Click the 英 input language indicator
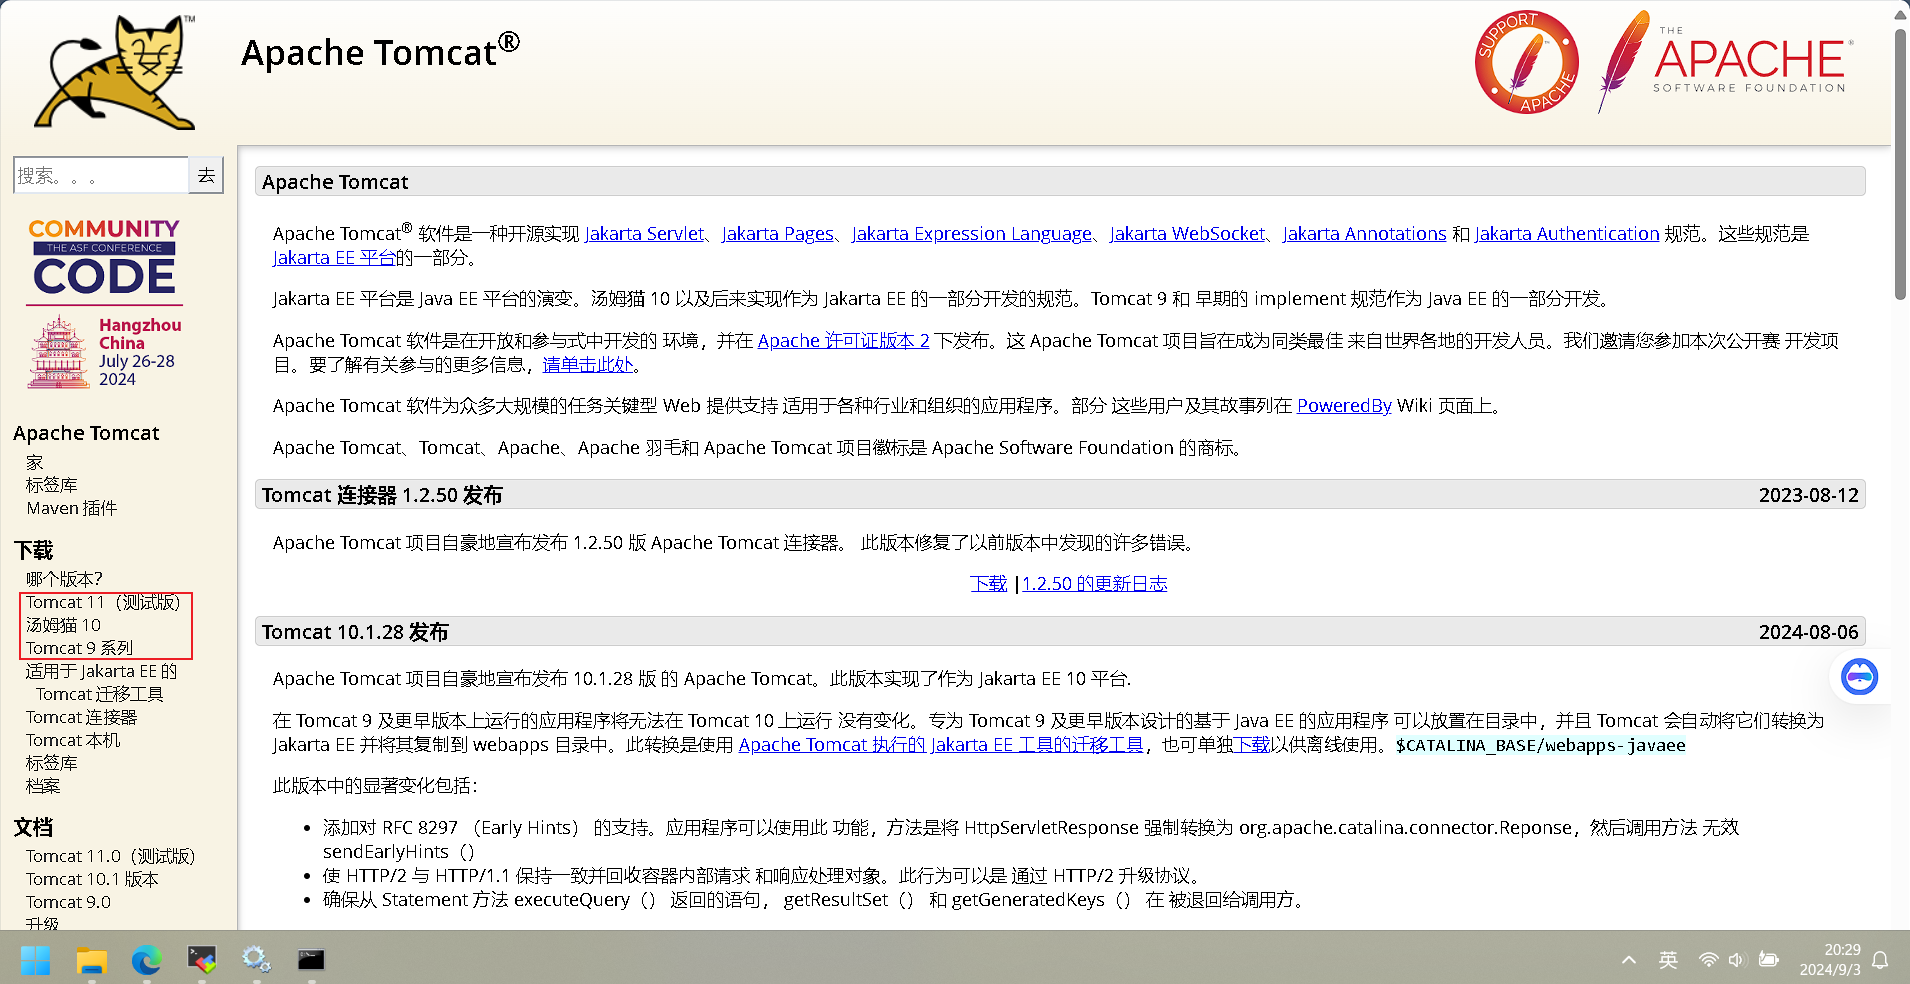Viewport: 1910px width, 984px height. pos(1668,960)
